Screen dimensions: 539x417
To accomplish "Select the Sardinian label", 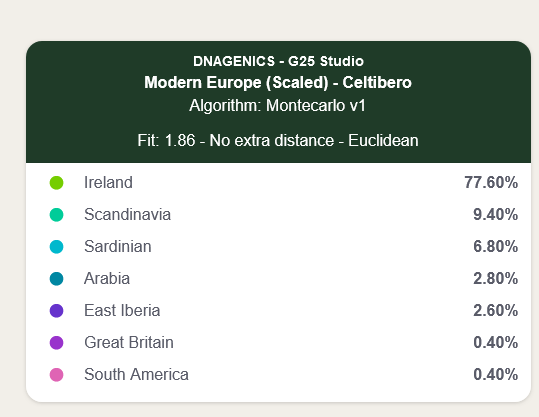I will [x=118, y=246].
